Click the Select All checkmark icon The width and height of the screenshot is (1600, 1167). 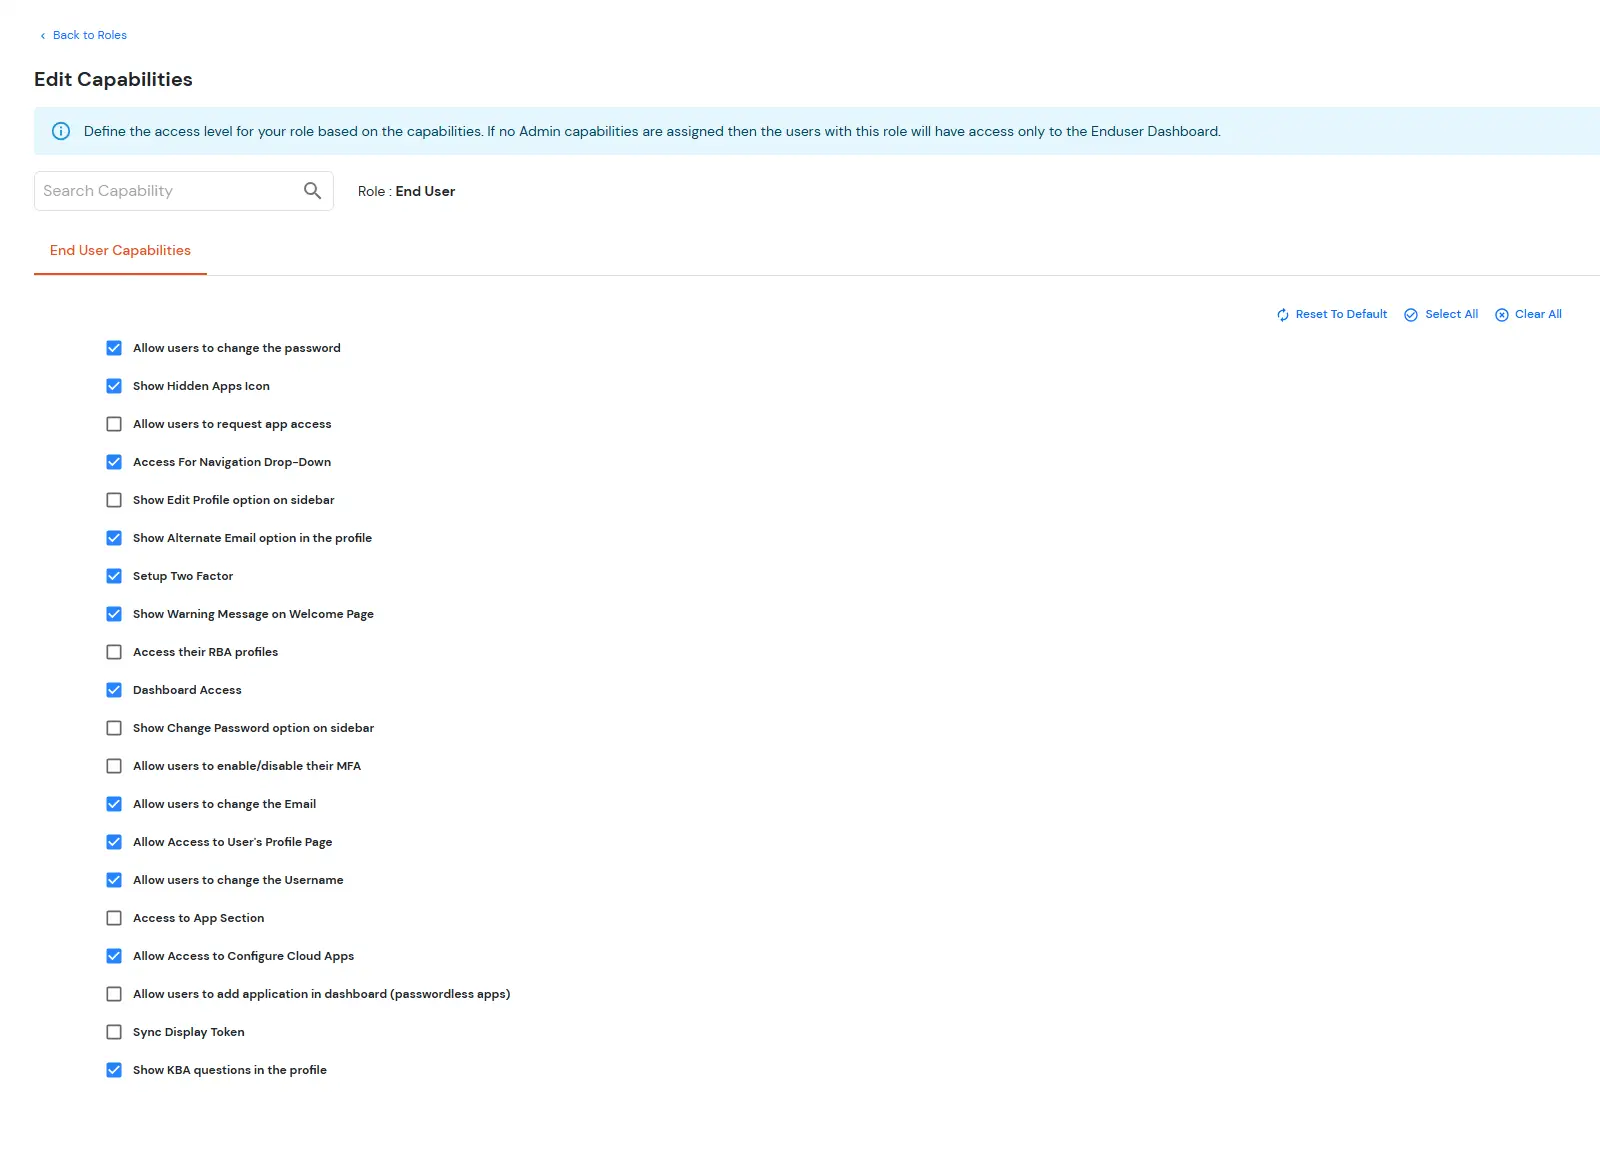coord(1411,315)
